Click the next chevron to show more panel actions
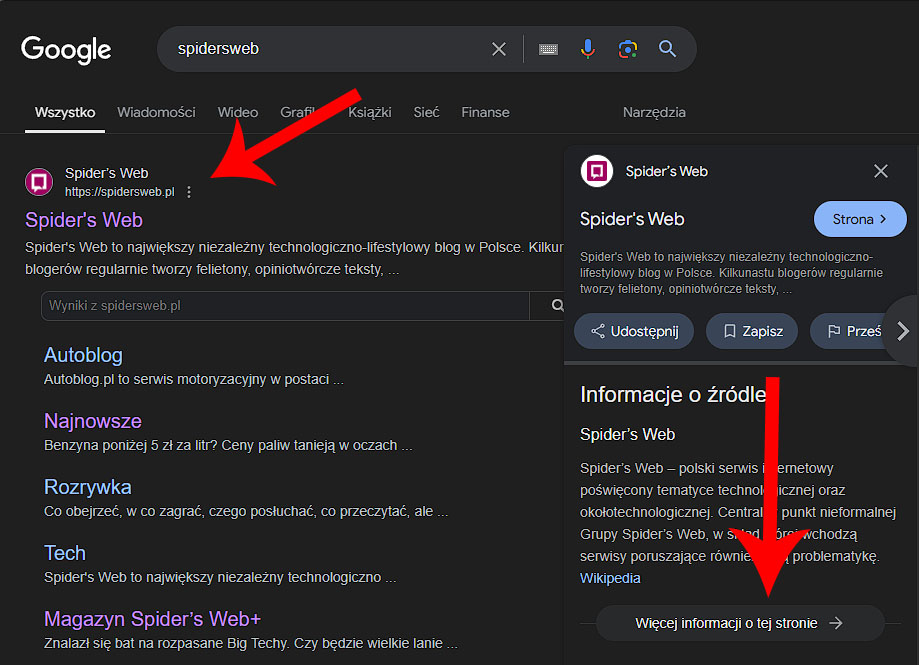Image resolution: width=919 pixels, height=665 pixels. coord(903,331)
